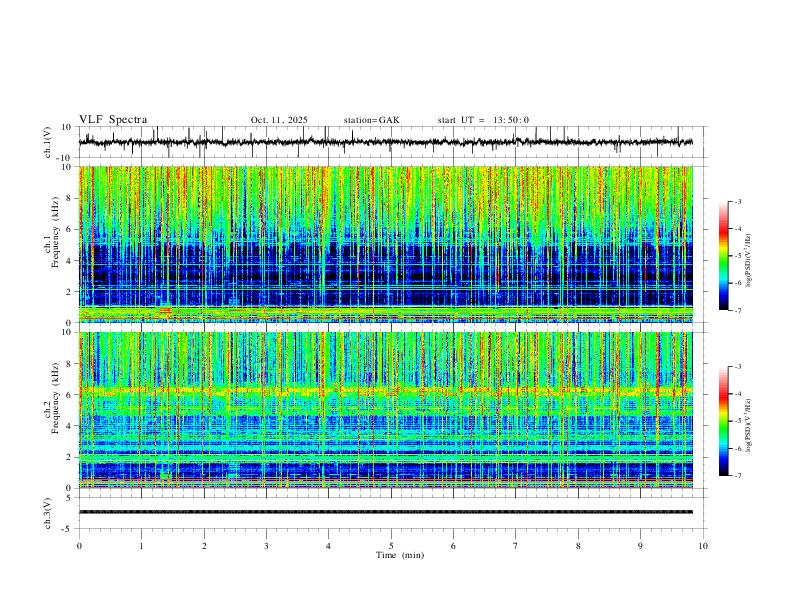Click the 'ch.3(V)' axis label

click(x=48, y=513)
